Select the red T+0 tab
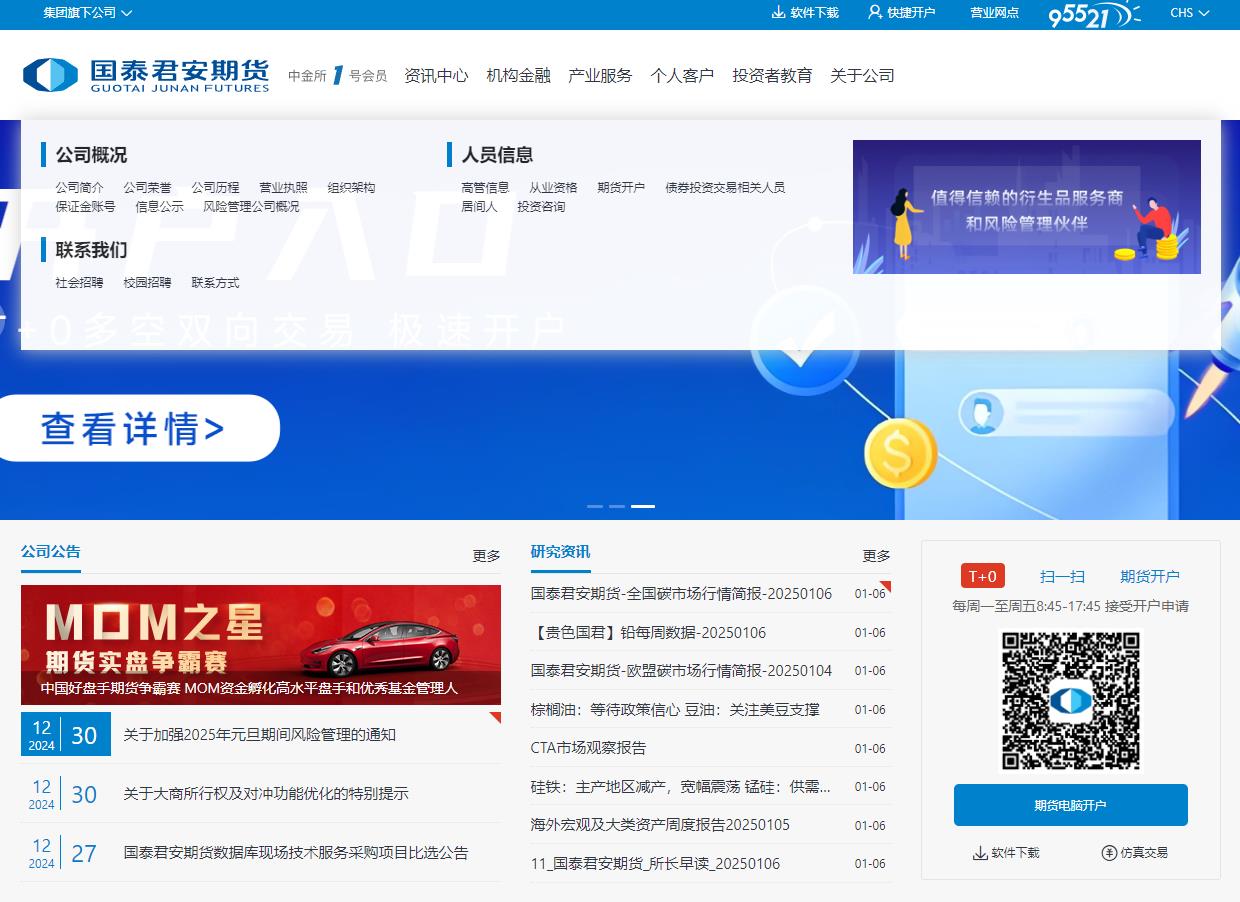1240x902 pixels. point(983,576)
